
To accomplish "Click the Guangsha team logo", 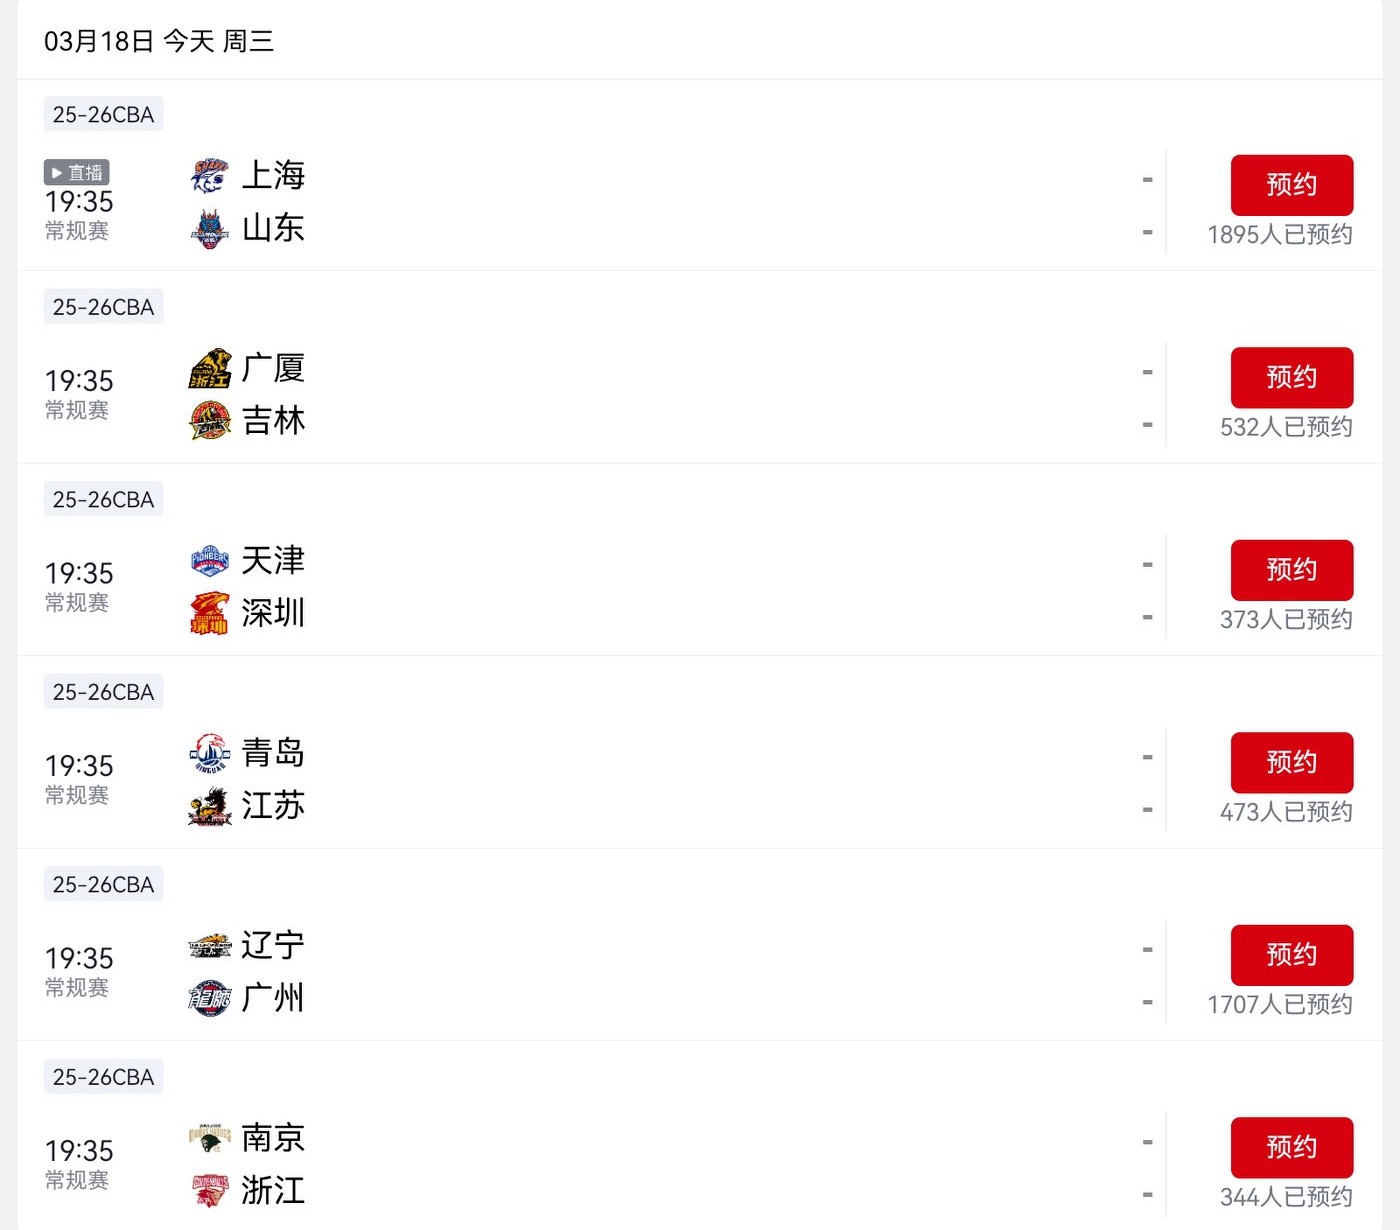I will [210, 369].
